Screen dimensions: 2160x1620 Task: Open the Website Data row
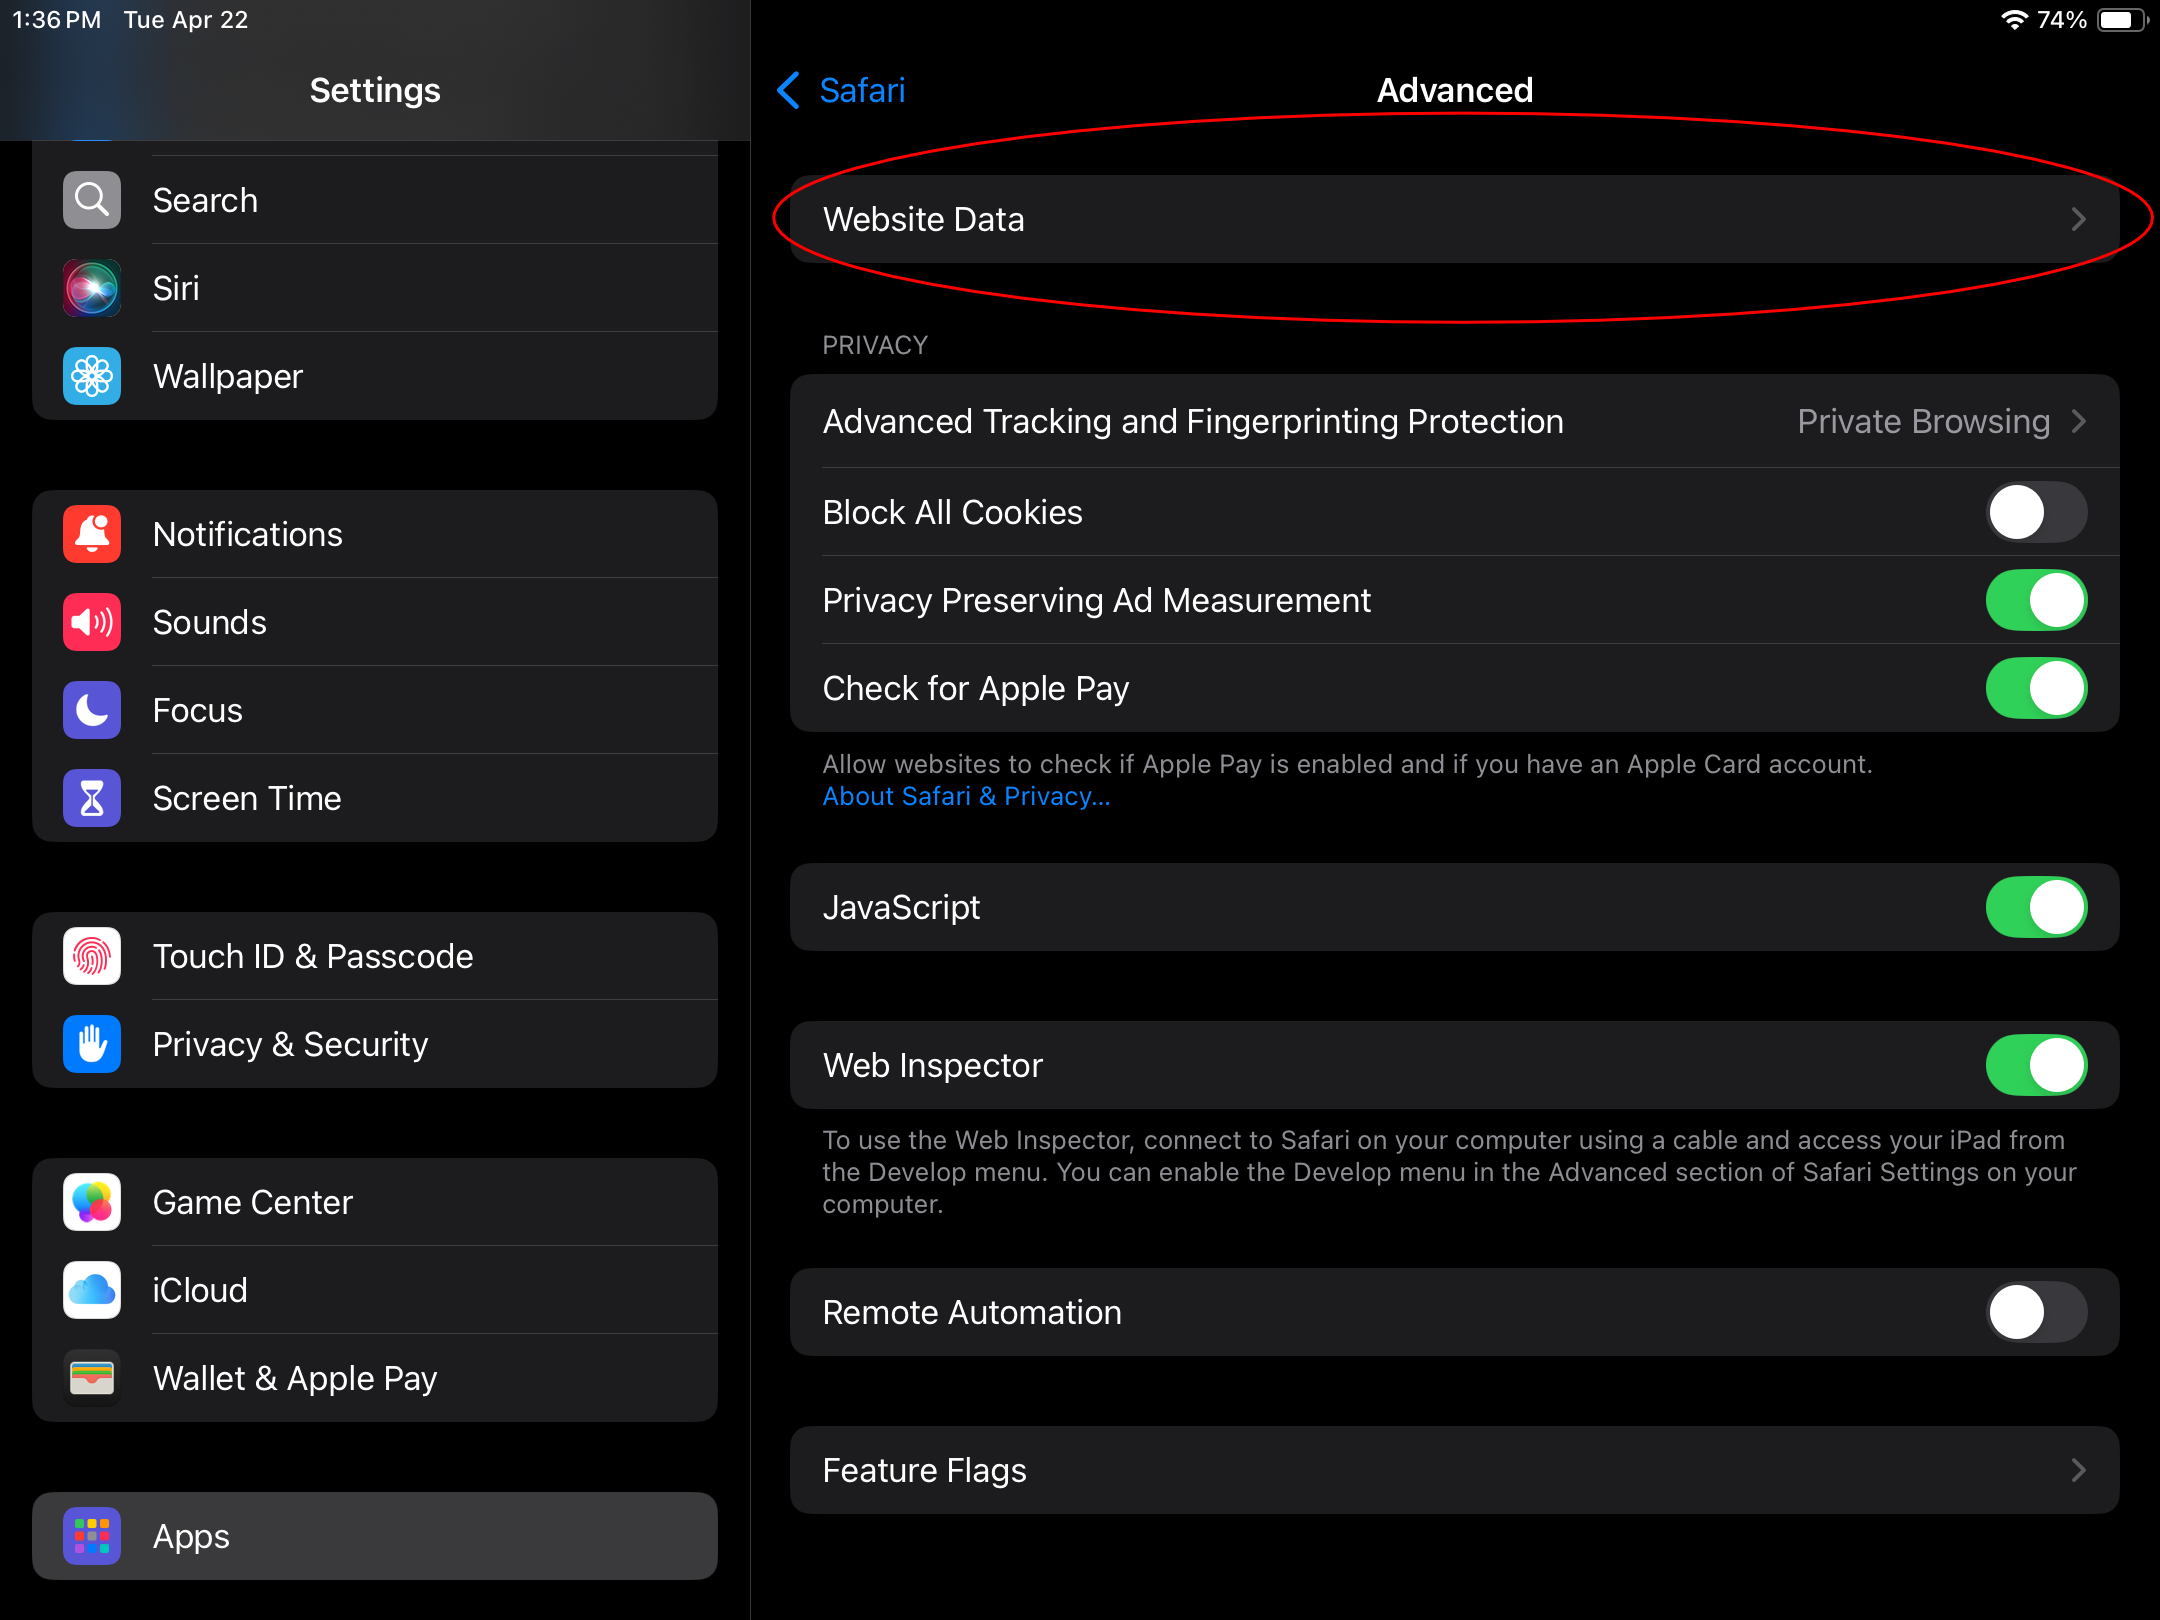(x=1454, y=219)
